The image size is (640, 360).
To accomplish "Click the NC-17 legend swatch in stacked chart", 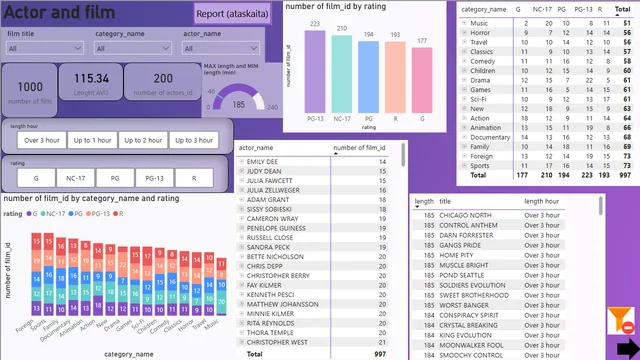I will pyautogui.click(x=43, y=213).
